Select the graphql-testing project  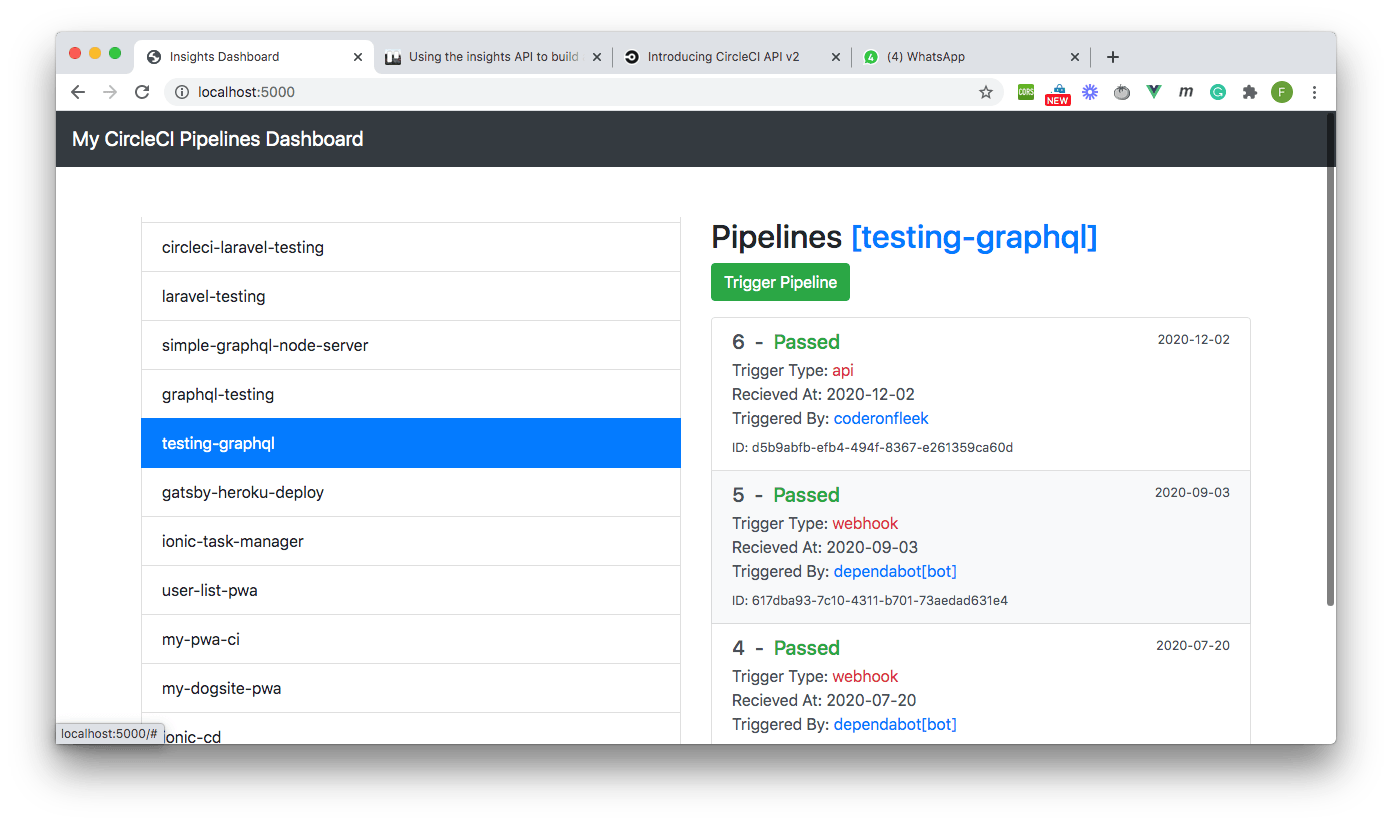(216, 394)
